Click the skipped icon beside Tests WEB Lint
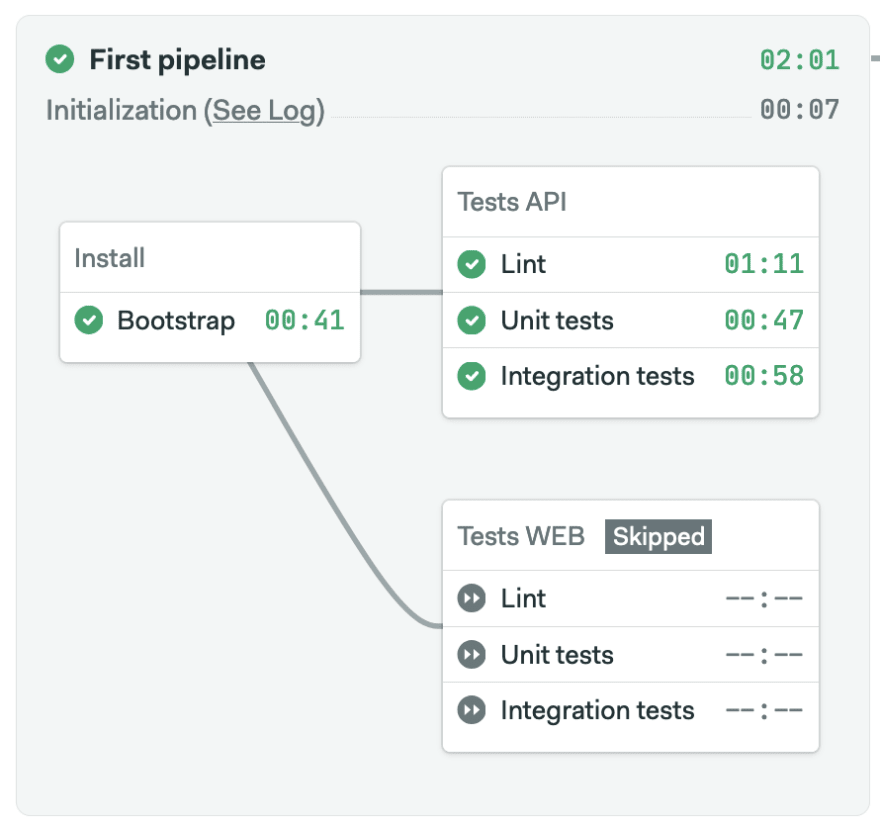The width and height of the screenshot is (880, 827). 471,598
